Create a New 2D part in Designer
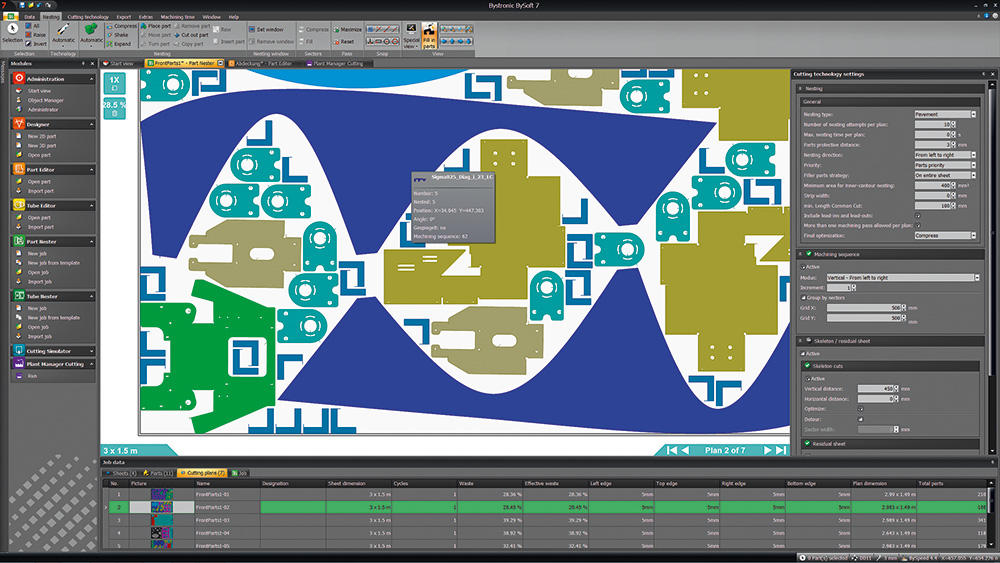The height and width of the screenshot is (563, 1000). (x=41, y=136)
